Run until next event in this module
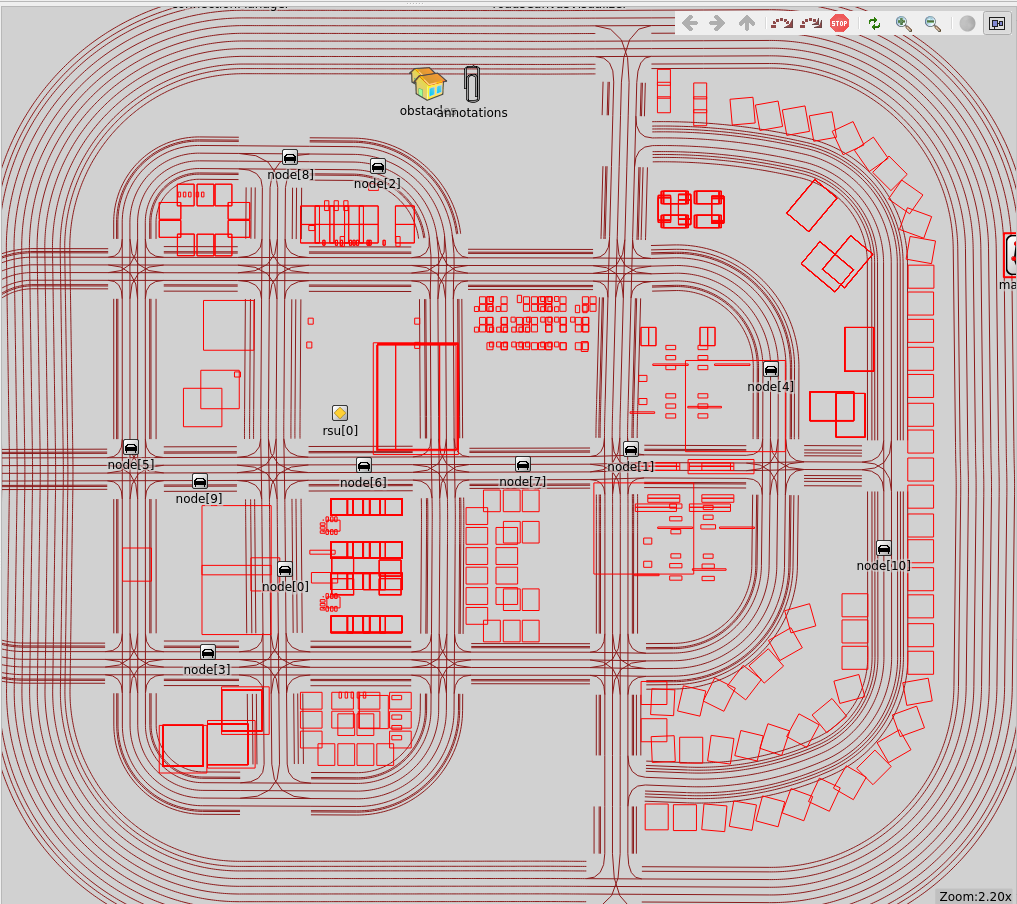Image resolution: width=1017 pixels, height=904 pixels. tap(782, 24)
